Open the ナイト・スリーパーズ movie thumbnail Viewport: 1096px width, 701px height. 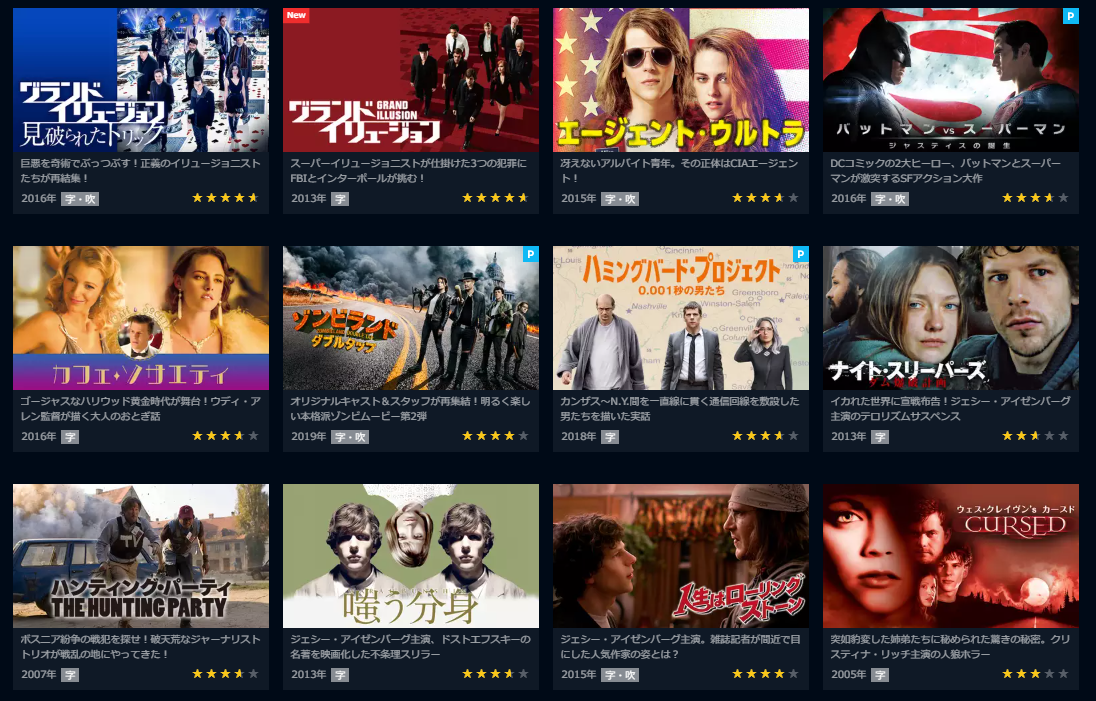point(951,317)
